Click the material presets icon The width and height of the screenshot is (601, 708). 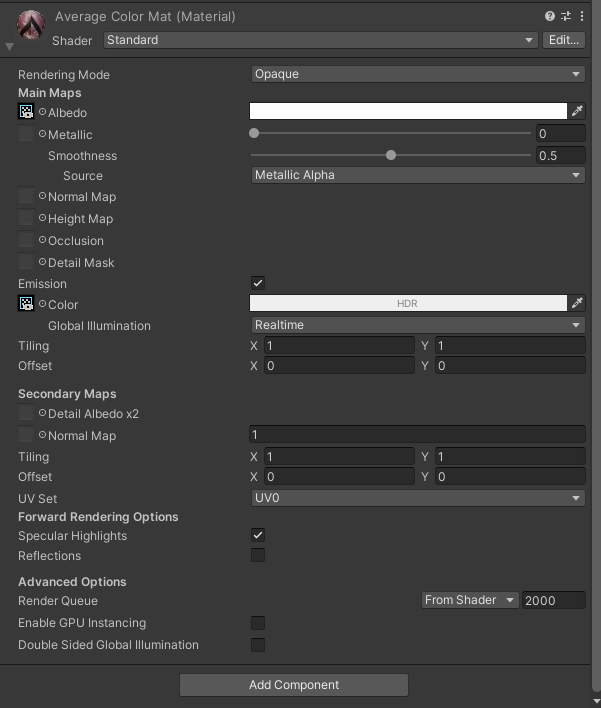click(x=565, y=16)
